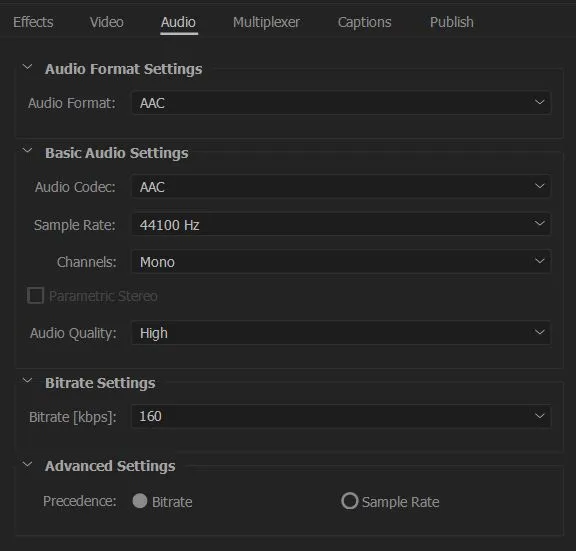576x551 pixels.
Task: Click the Bitrate [kbps] label
Action: 73,417
